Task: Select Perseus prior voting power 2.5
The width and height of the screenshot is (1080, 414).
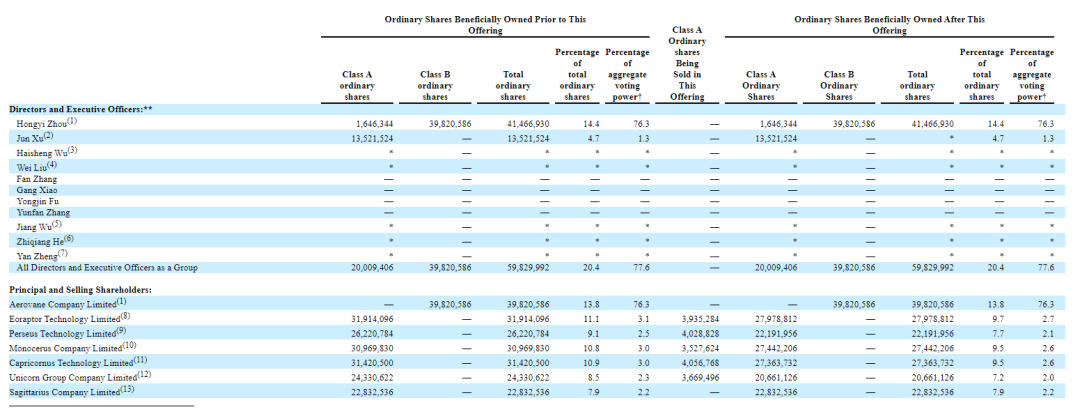Action: pyautogui.click(x=643, y=333)
